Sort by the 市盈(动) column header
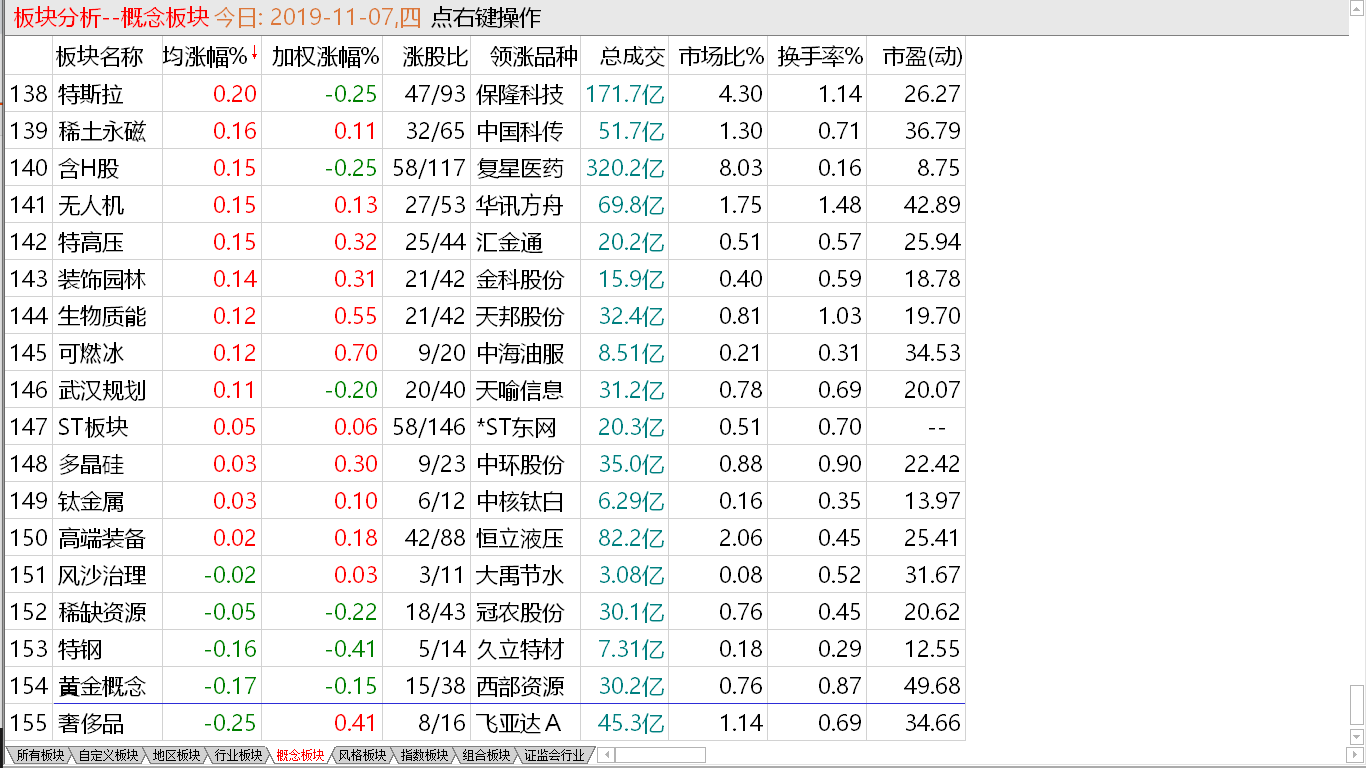Screen dimensions: 1366x768 click(922, 57)
